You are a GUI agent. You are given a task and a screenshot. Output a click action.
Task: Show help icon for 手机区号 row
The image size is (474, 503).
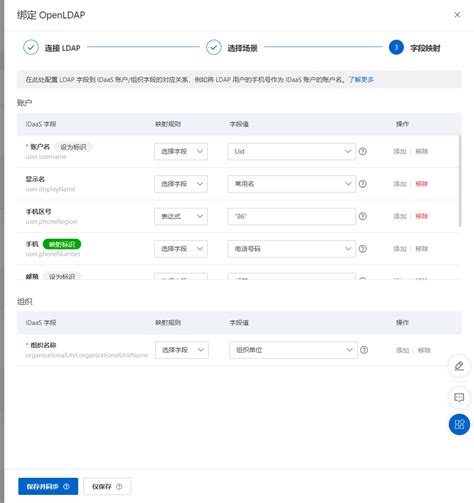(x=363, y=216)
